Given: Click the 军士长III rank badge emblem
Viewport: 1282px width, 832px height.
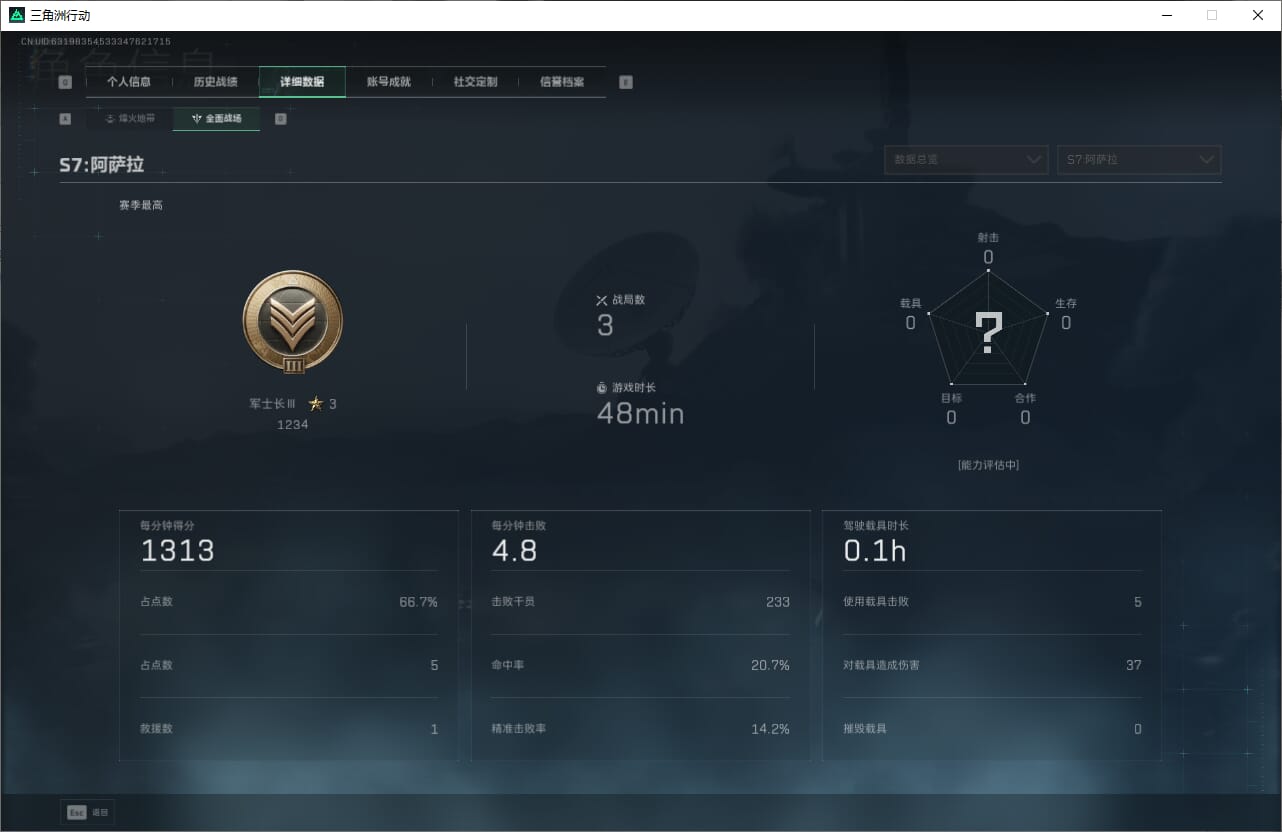Looking at the screenshot, I should (293, 322).
